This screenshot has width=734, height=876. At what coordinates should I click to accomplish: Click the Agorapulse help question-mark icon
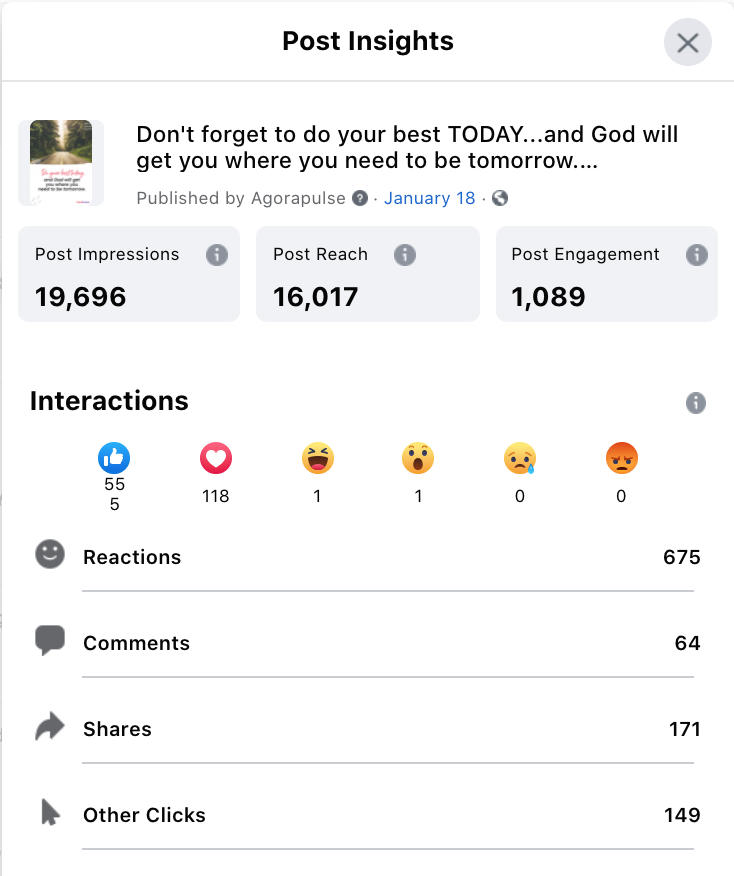pos(360,198)
